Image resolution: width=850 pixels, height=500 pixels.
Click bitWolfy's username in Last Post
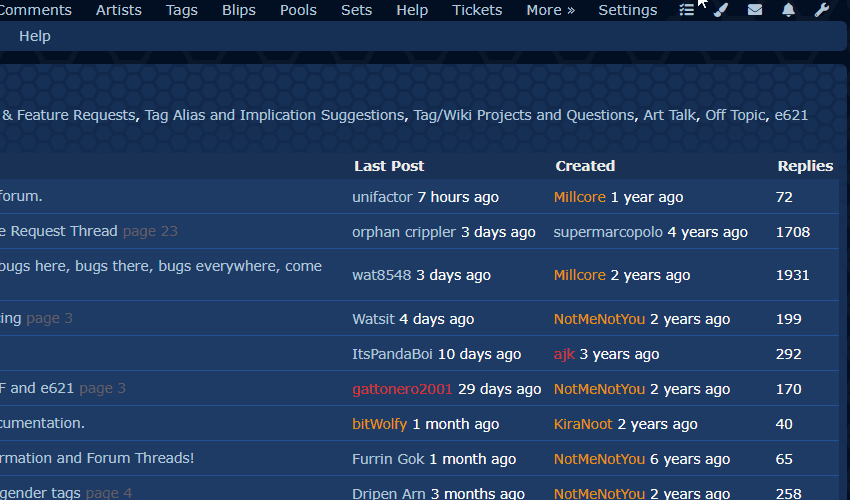tap(380, 424)
